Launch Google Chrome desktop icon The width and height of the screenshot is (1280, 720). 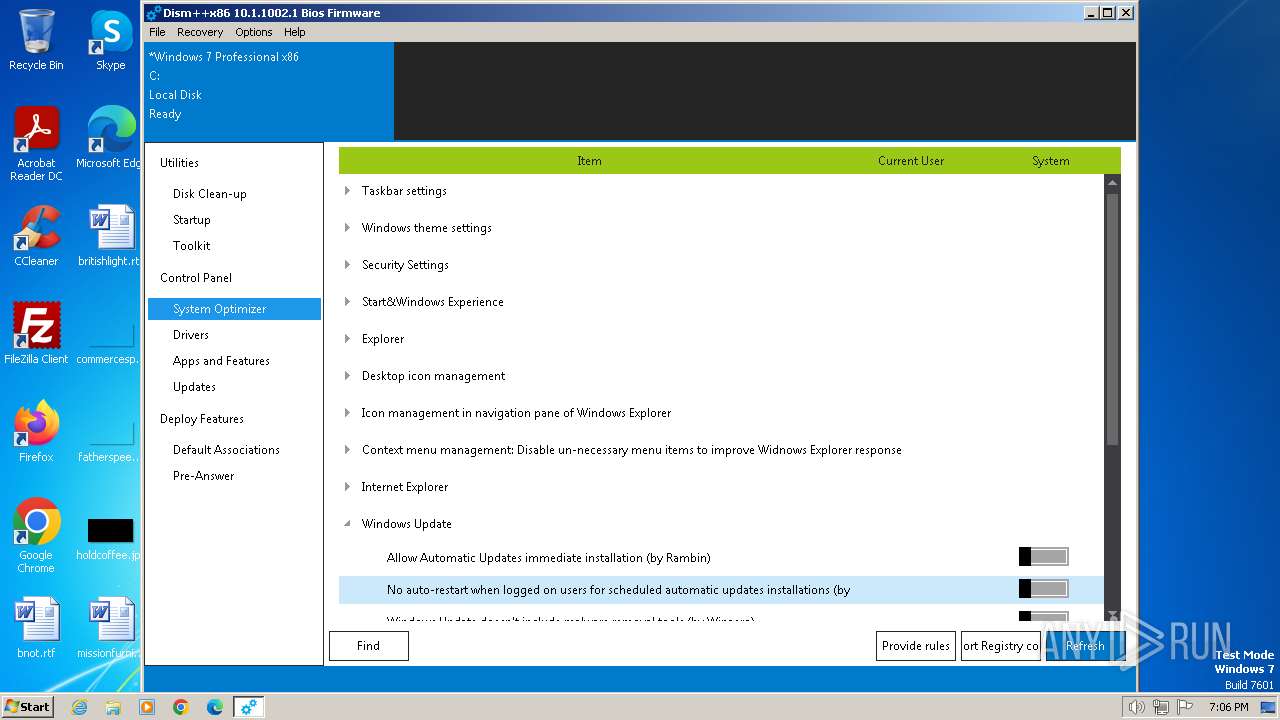pos(36,536)
